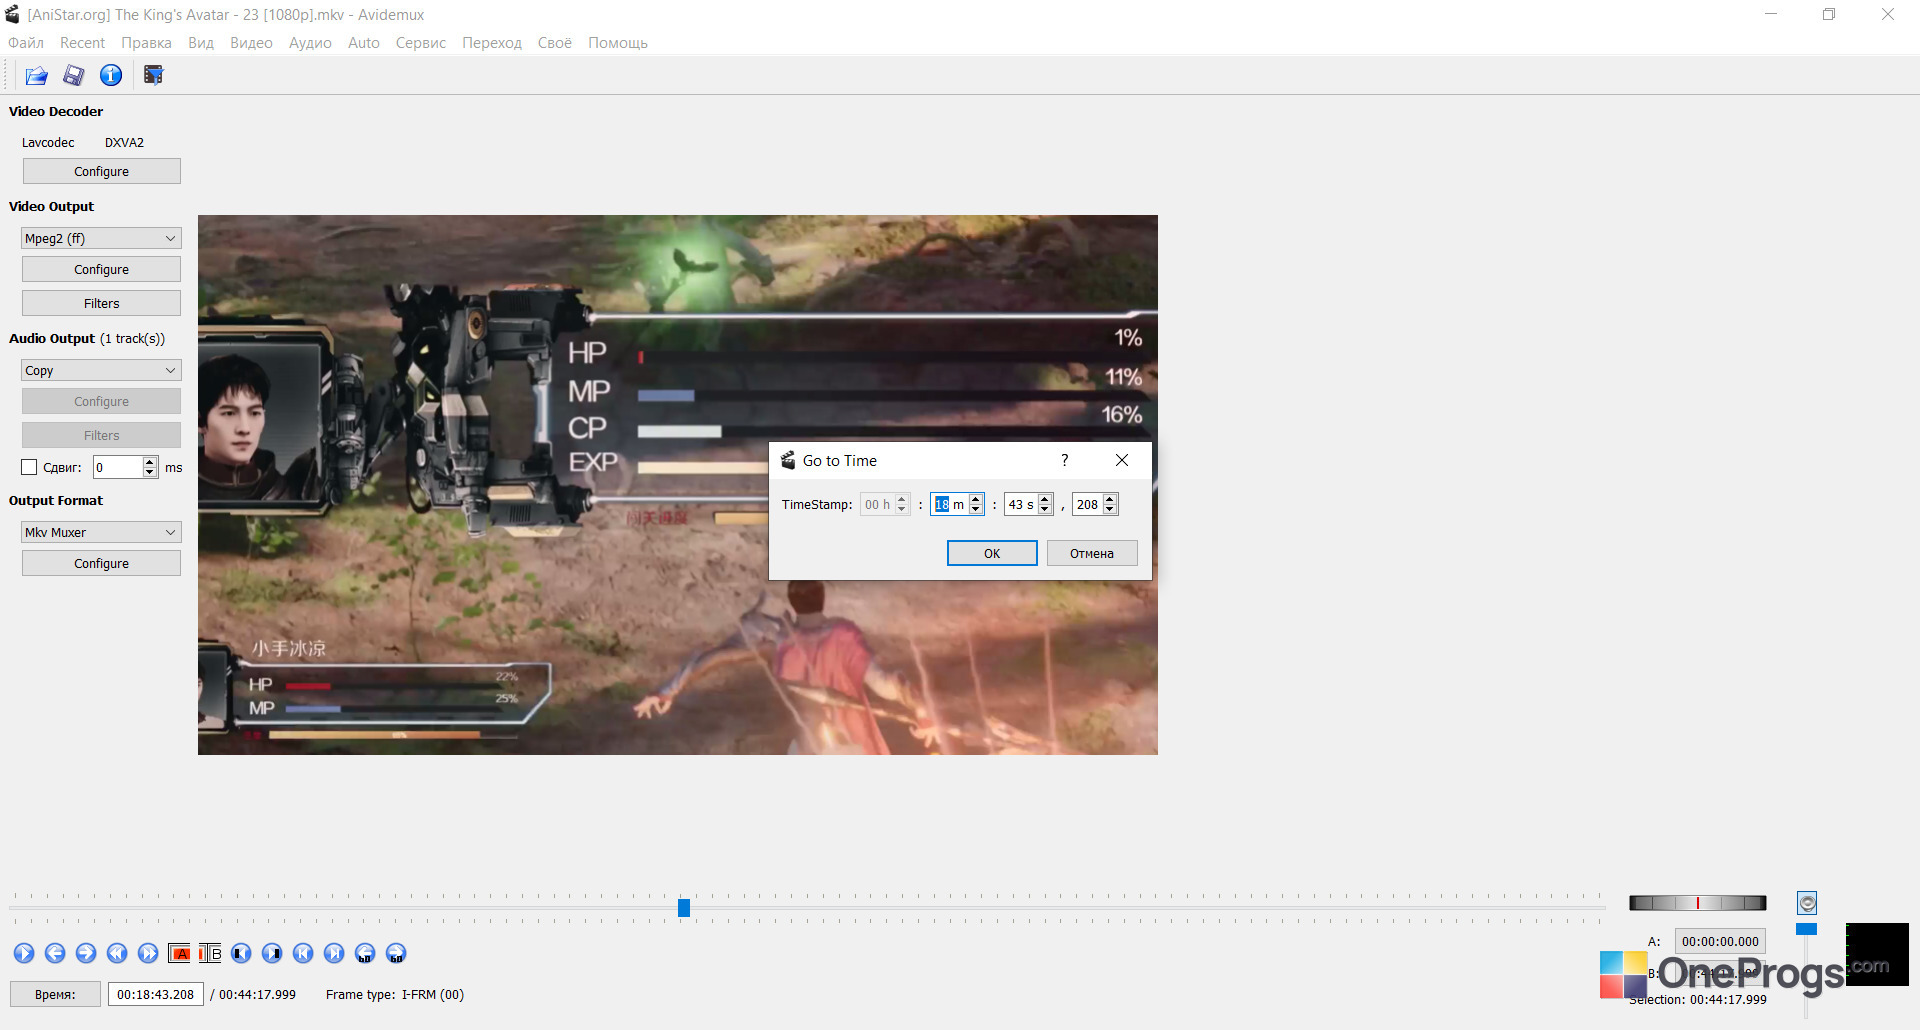Click marker A time 00:00:00.000 button
The width and height of the screenshot is (1920, 1030).
point(1720,941)
